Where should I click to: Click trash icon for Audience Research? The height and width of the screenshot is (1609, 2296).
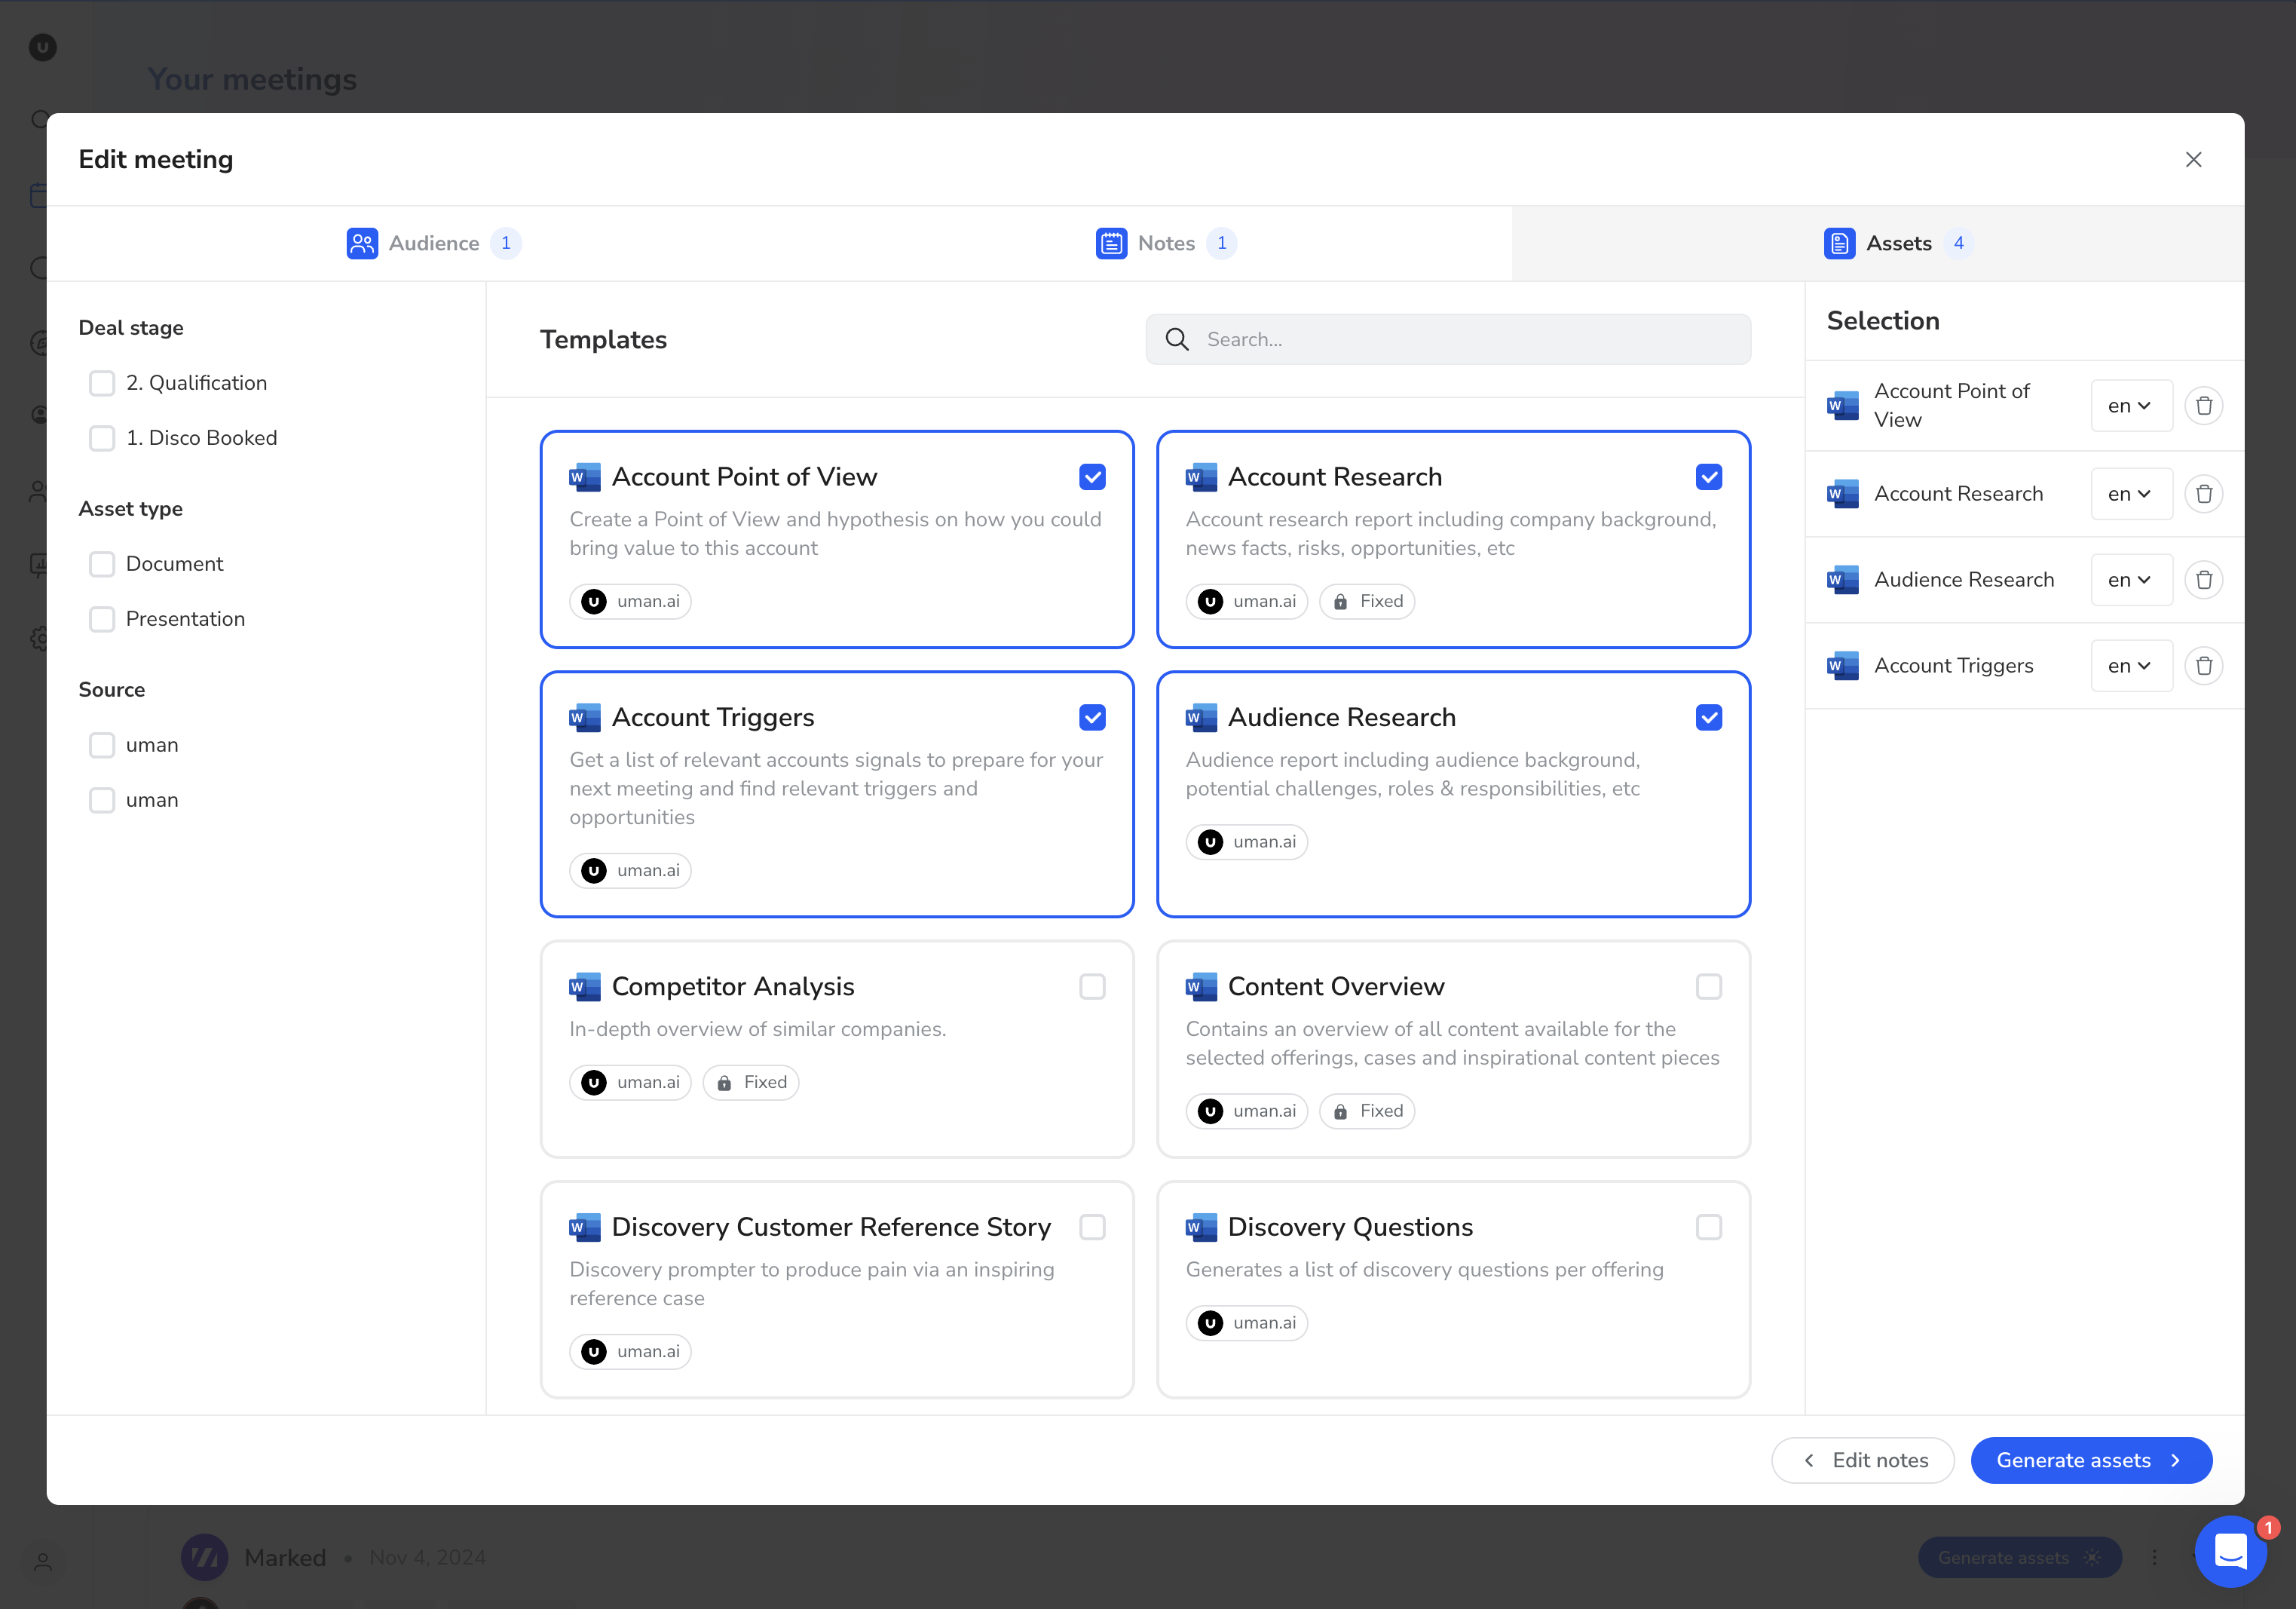[2203, 580]
